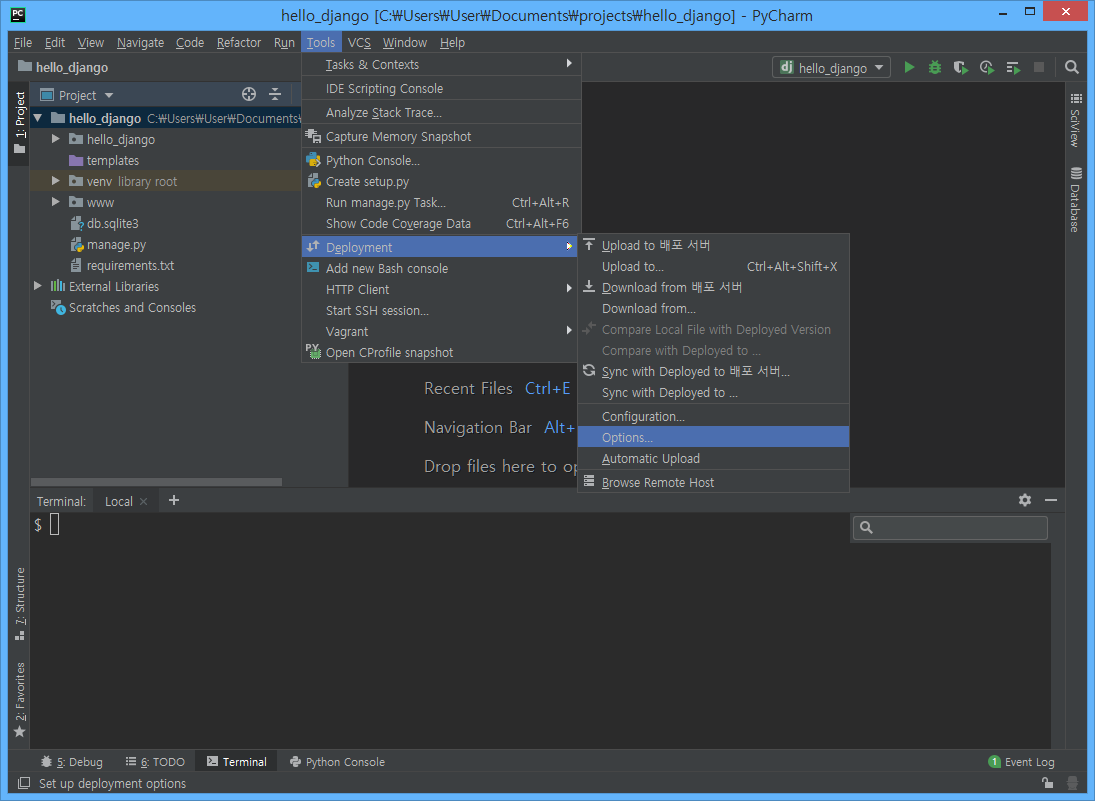Image resolution: width=1095 pixels, height=801 pixels.
Task: Choose Run manage.py Task...
Action: pos(441,203)
